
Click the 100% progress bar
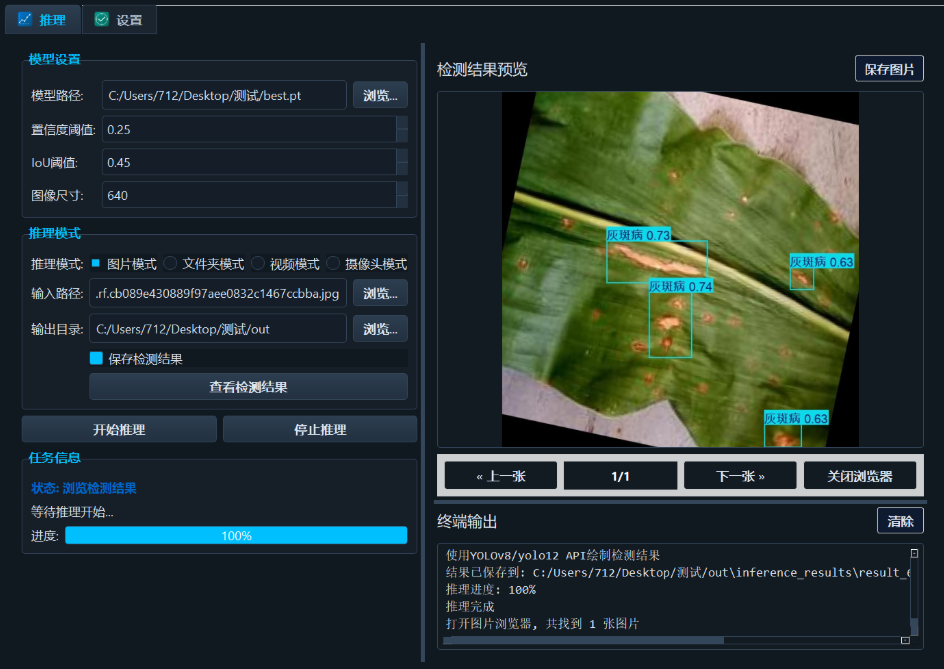236,535
